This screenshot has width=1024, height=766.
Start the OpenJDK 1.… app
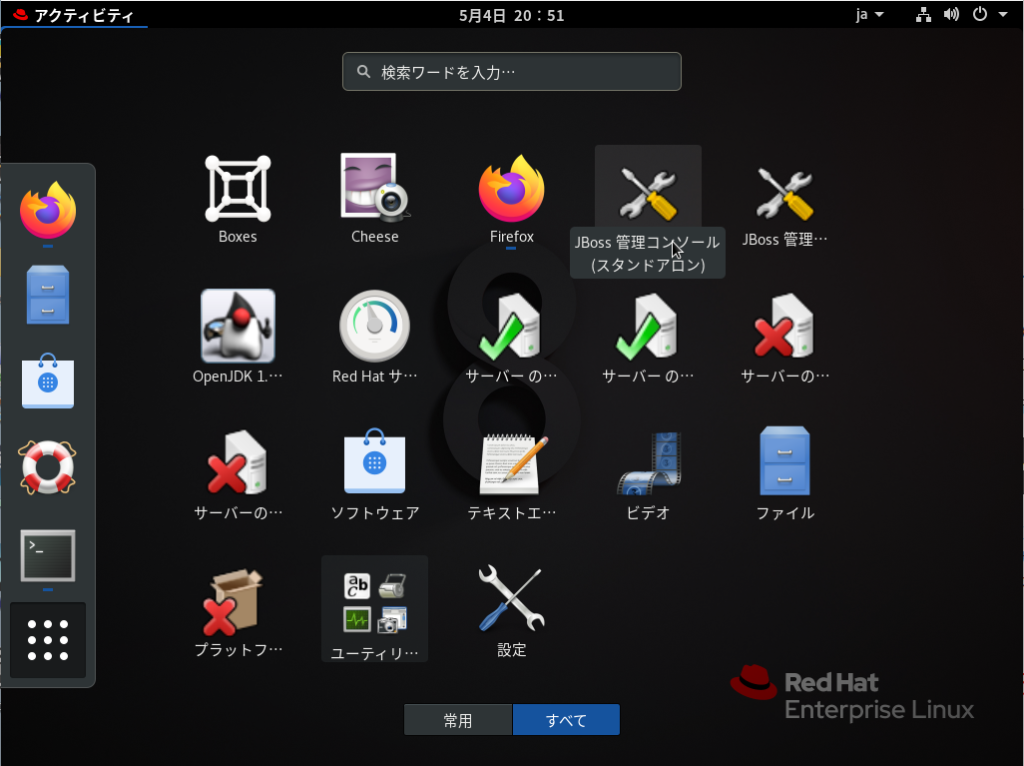point(238,337)
